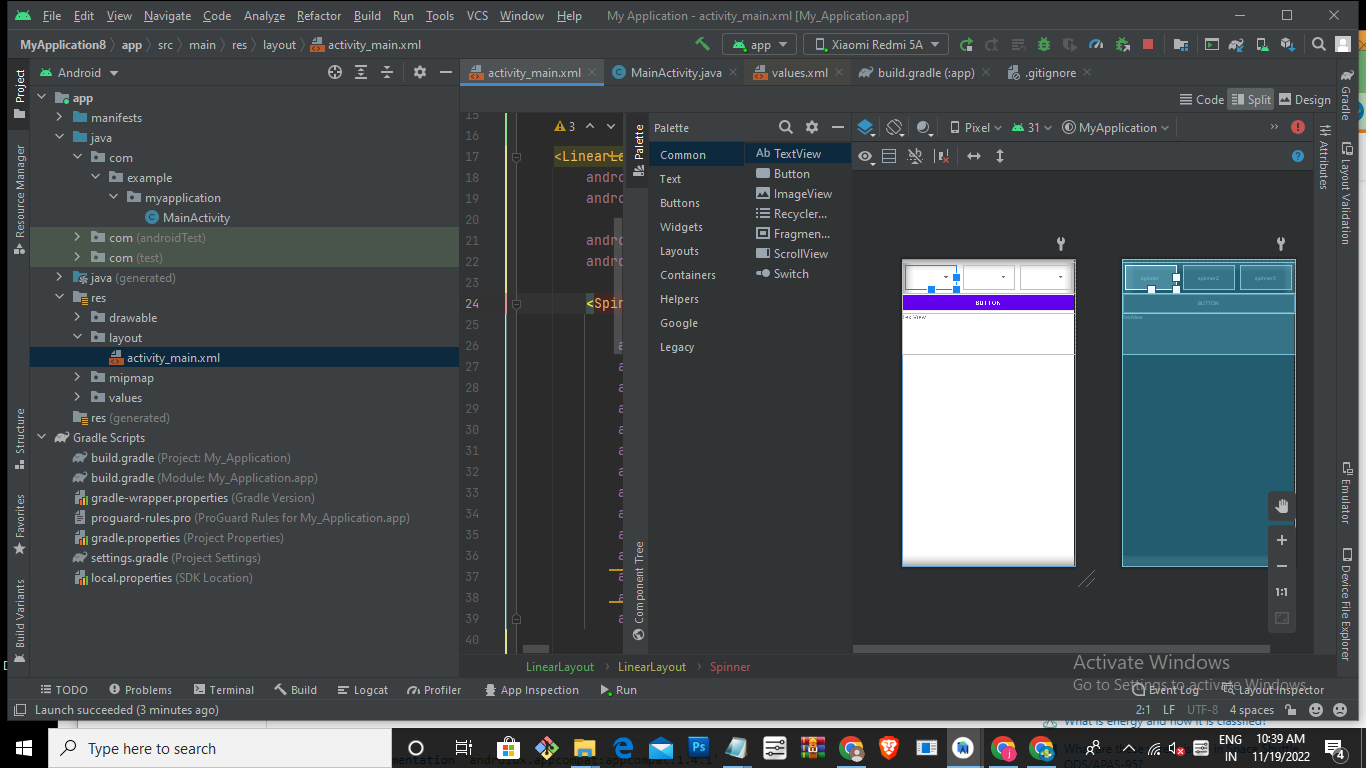Click Spinner in the breadcrumb bar
This screenshot has height=768, width=1366.
point(730,666)
